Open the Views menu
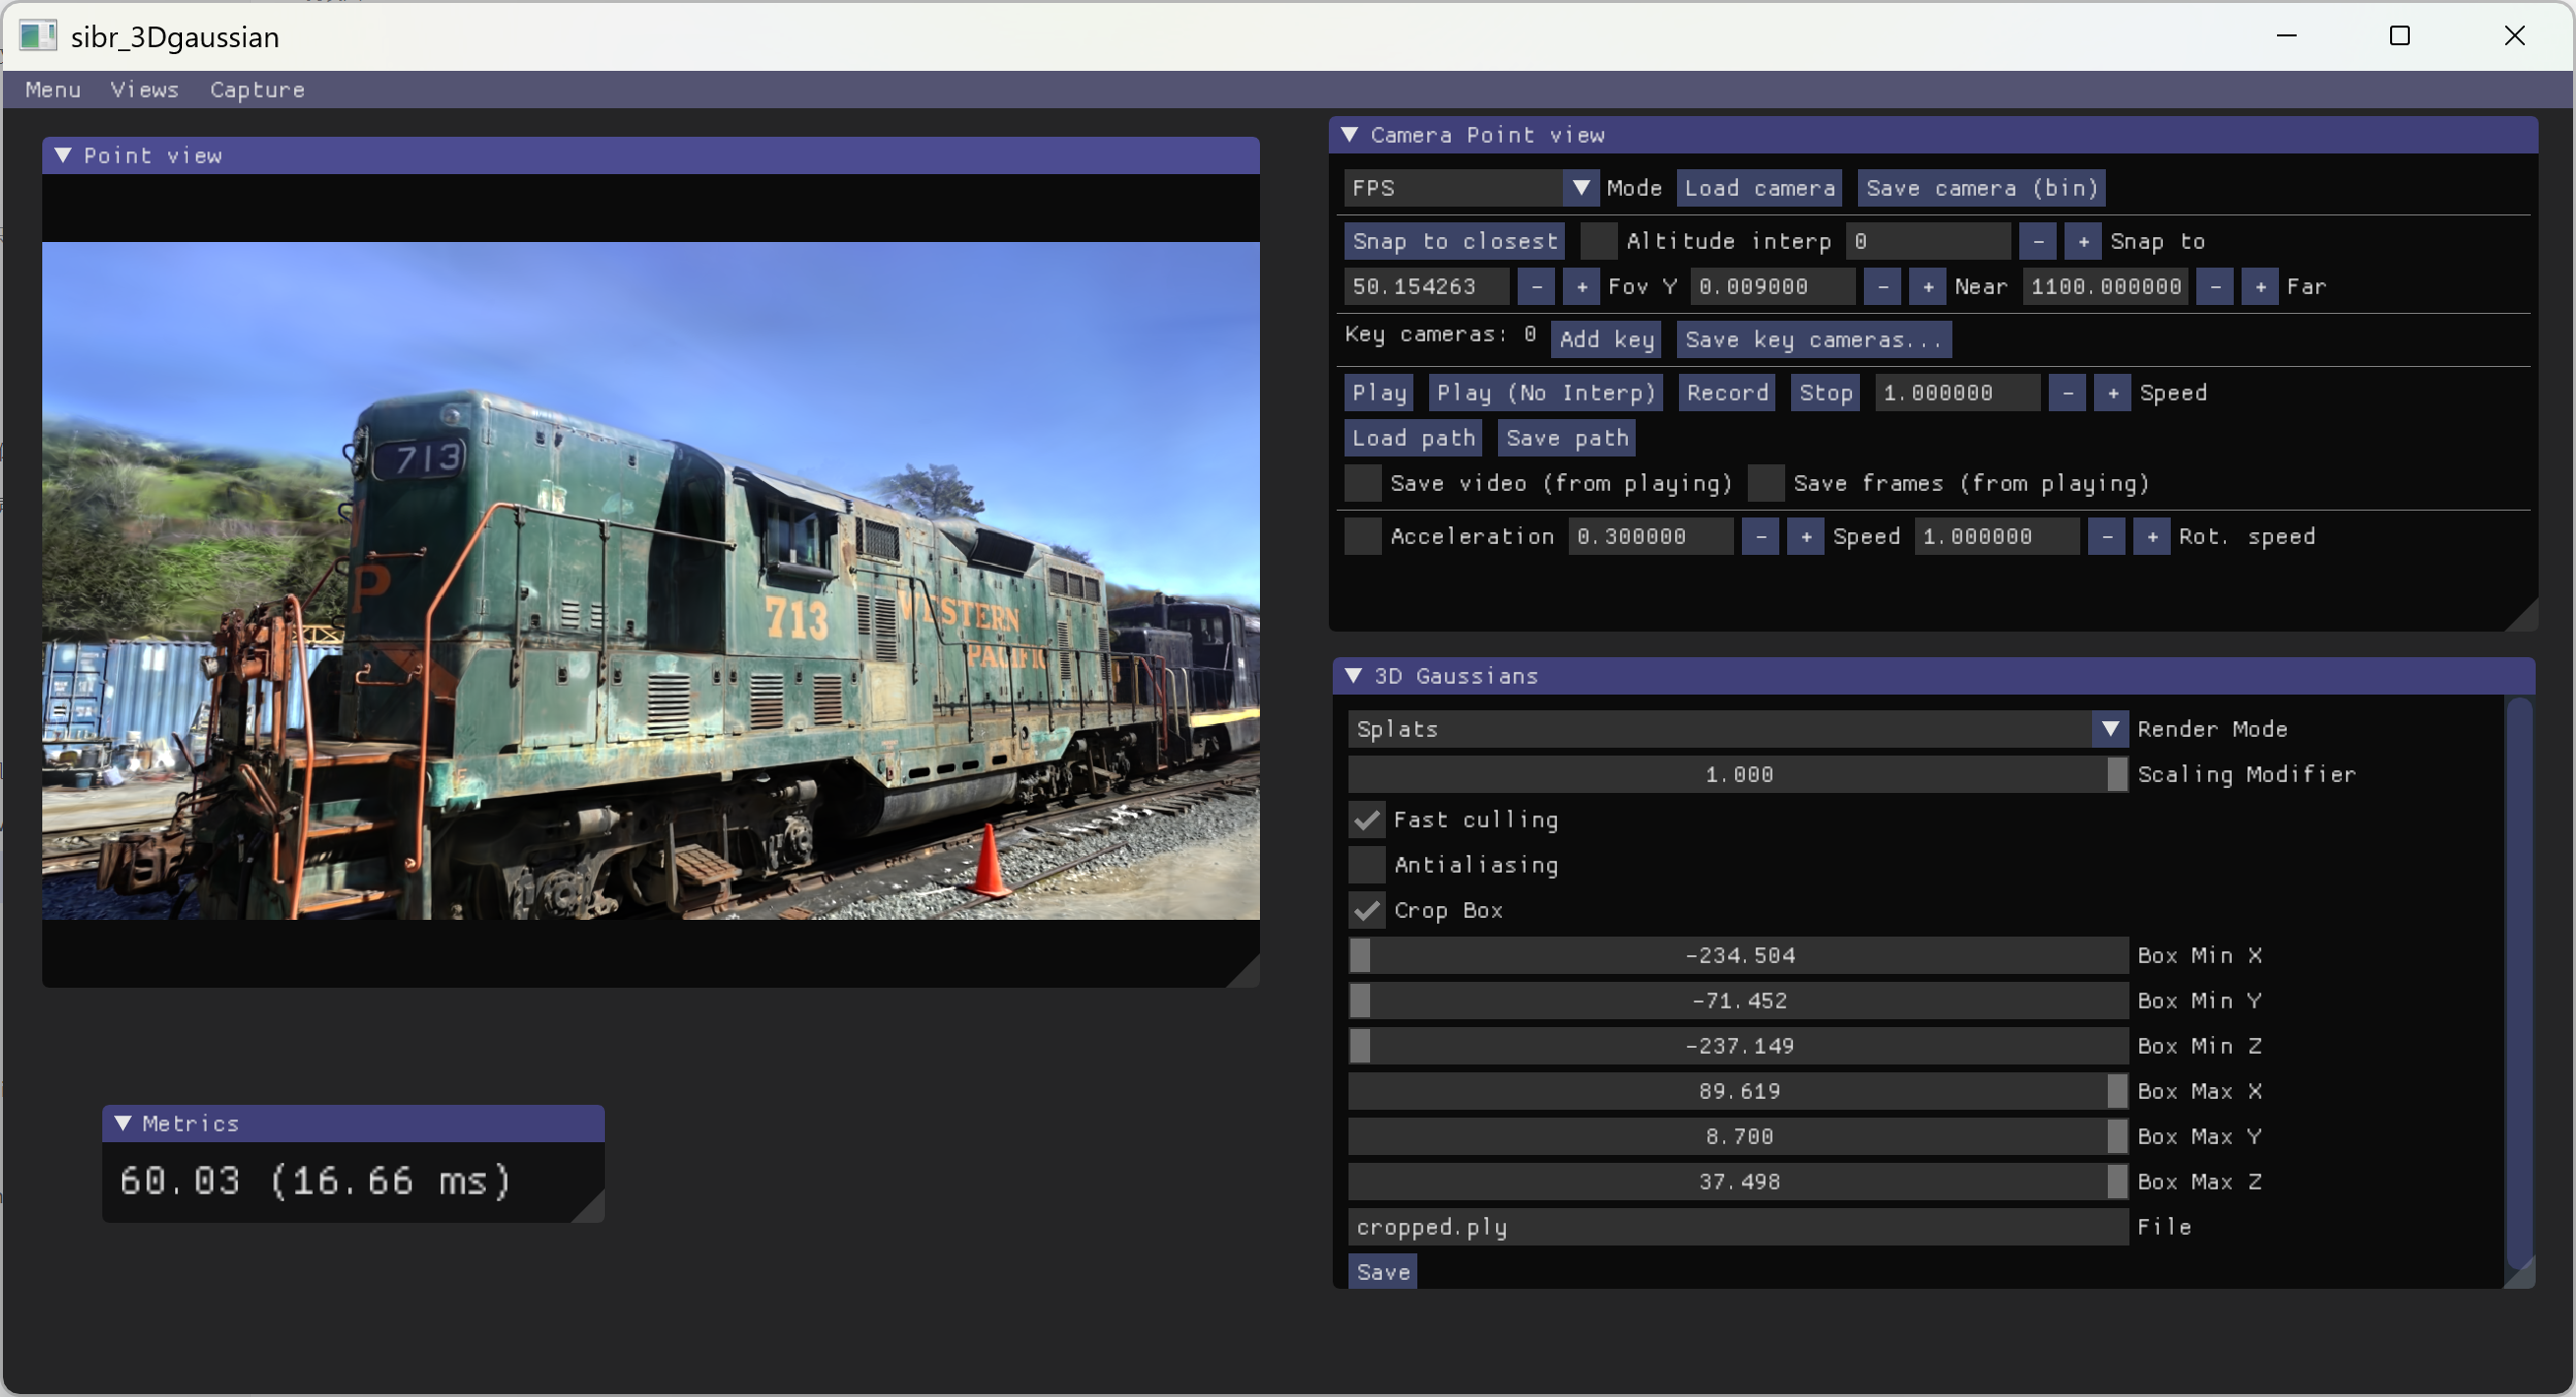The height and width of the screenshot is (1397, 2576). (144, 90)
